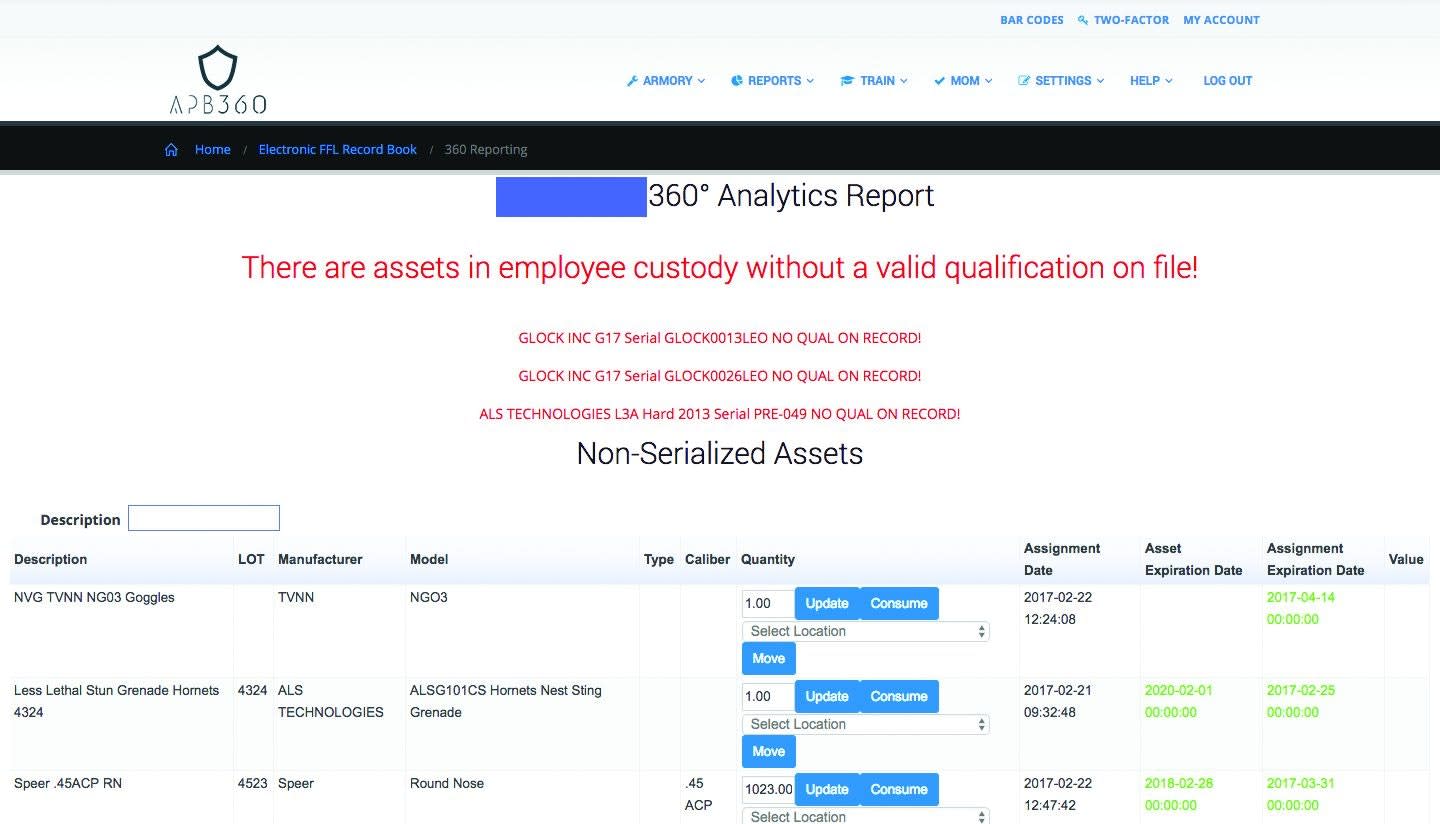Click the Log Out link

point(1227,81)
